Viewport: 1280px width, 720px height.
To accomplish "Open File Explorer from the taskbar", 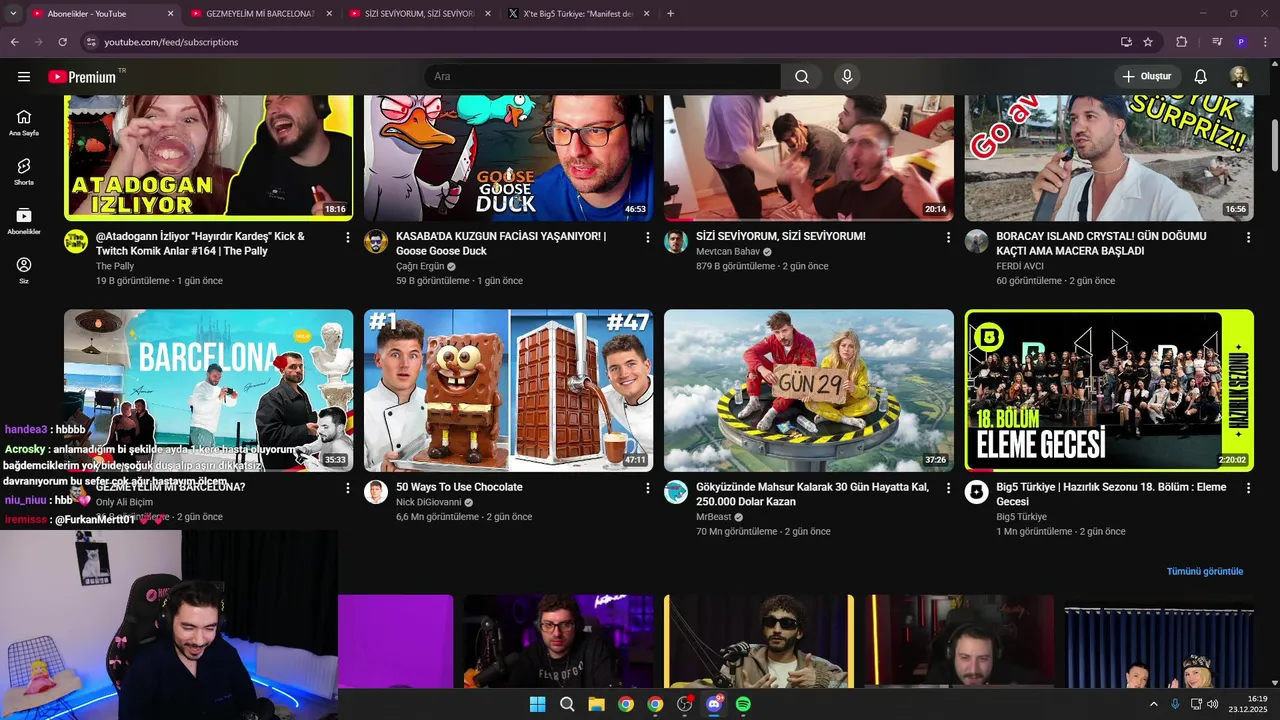I will pos(596,704).
